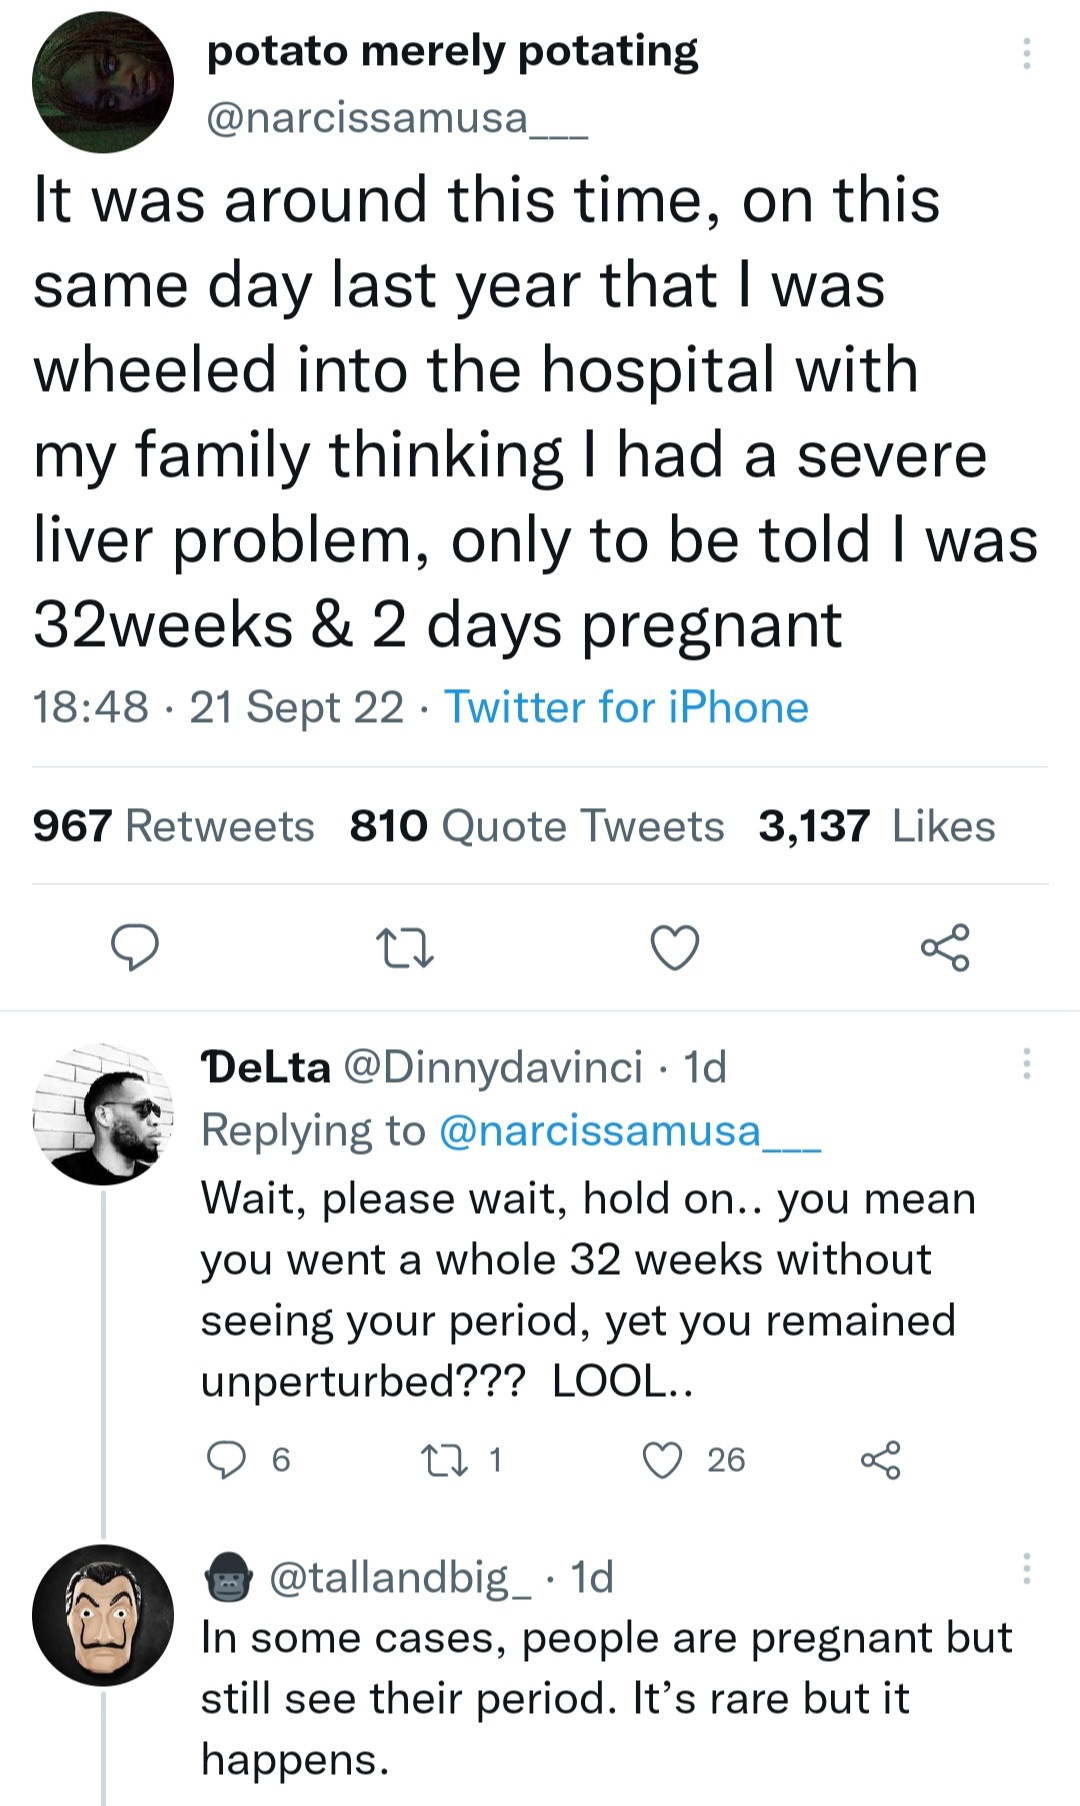The width and height of the screenshot is (1080, 1806).
Task: Open potato merely potating profile picture
Action: (x=103, y=82)
